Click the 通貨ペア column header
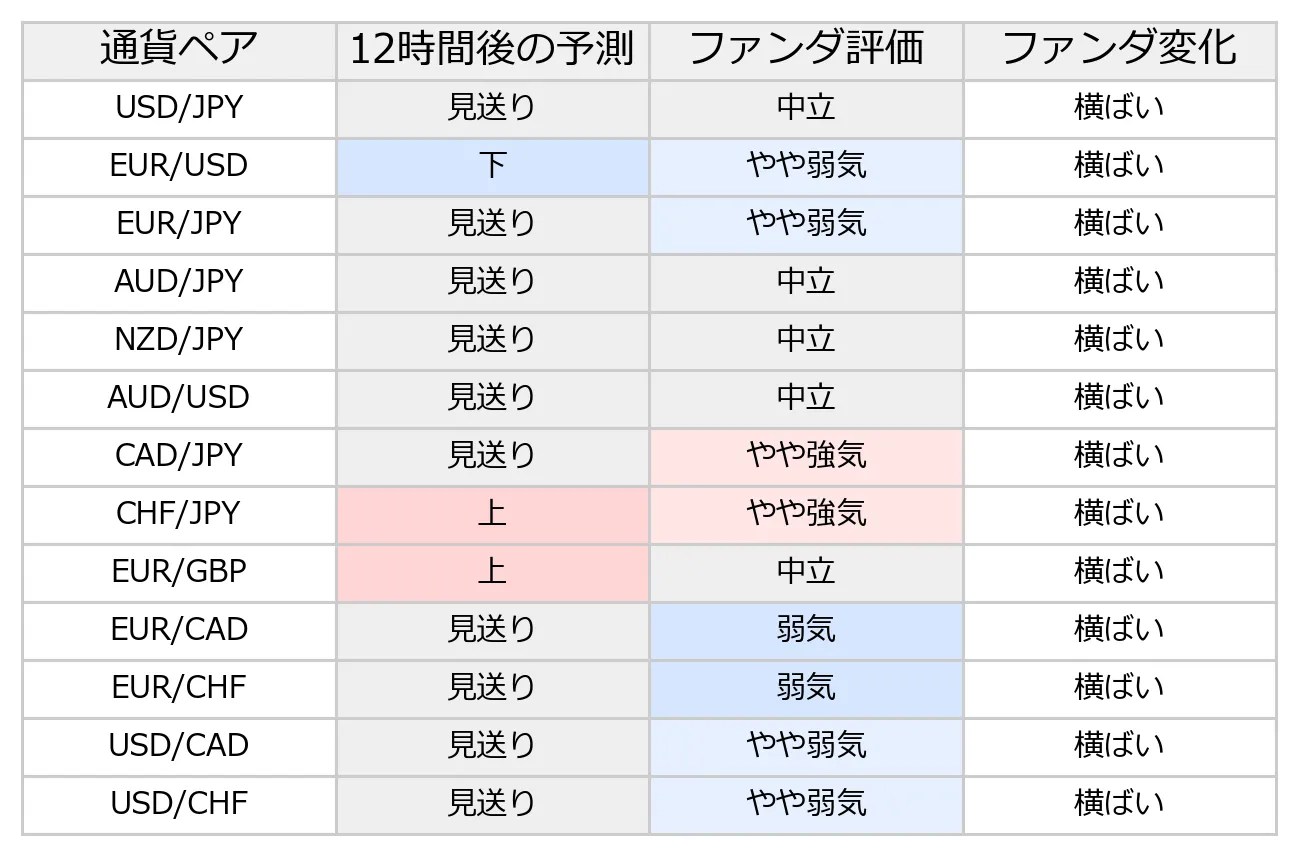 coord(179,50)
